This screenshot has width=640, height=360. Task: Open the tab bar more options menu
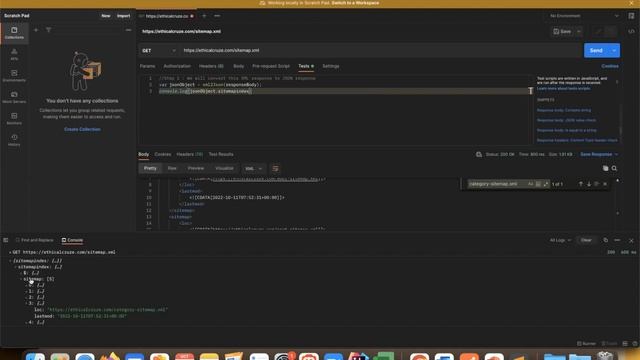pos(217,16)
